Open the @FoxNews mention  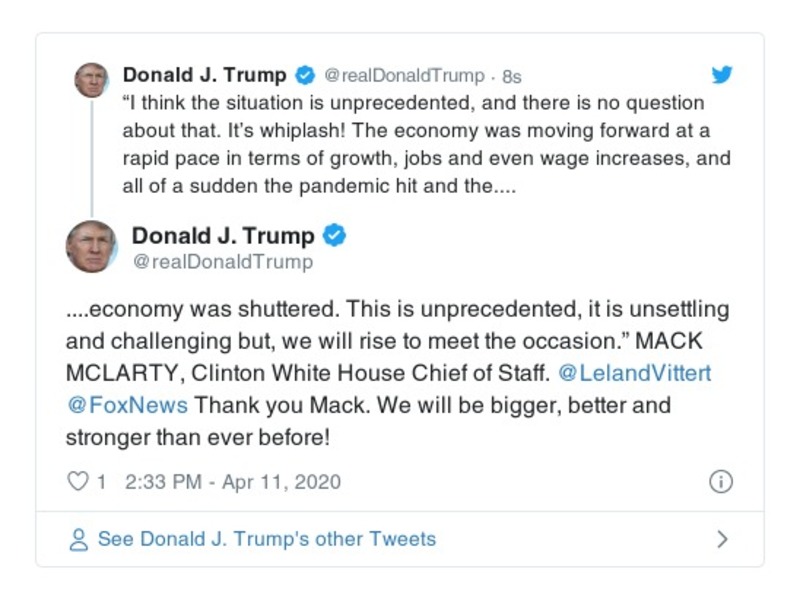pyautogui.click(x=111, y=405)
